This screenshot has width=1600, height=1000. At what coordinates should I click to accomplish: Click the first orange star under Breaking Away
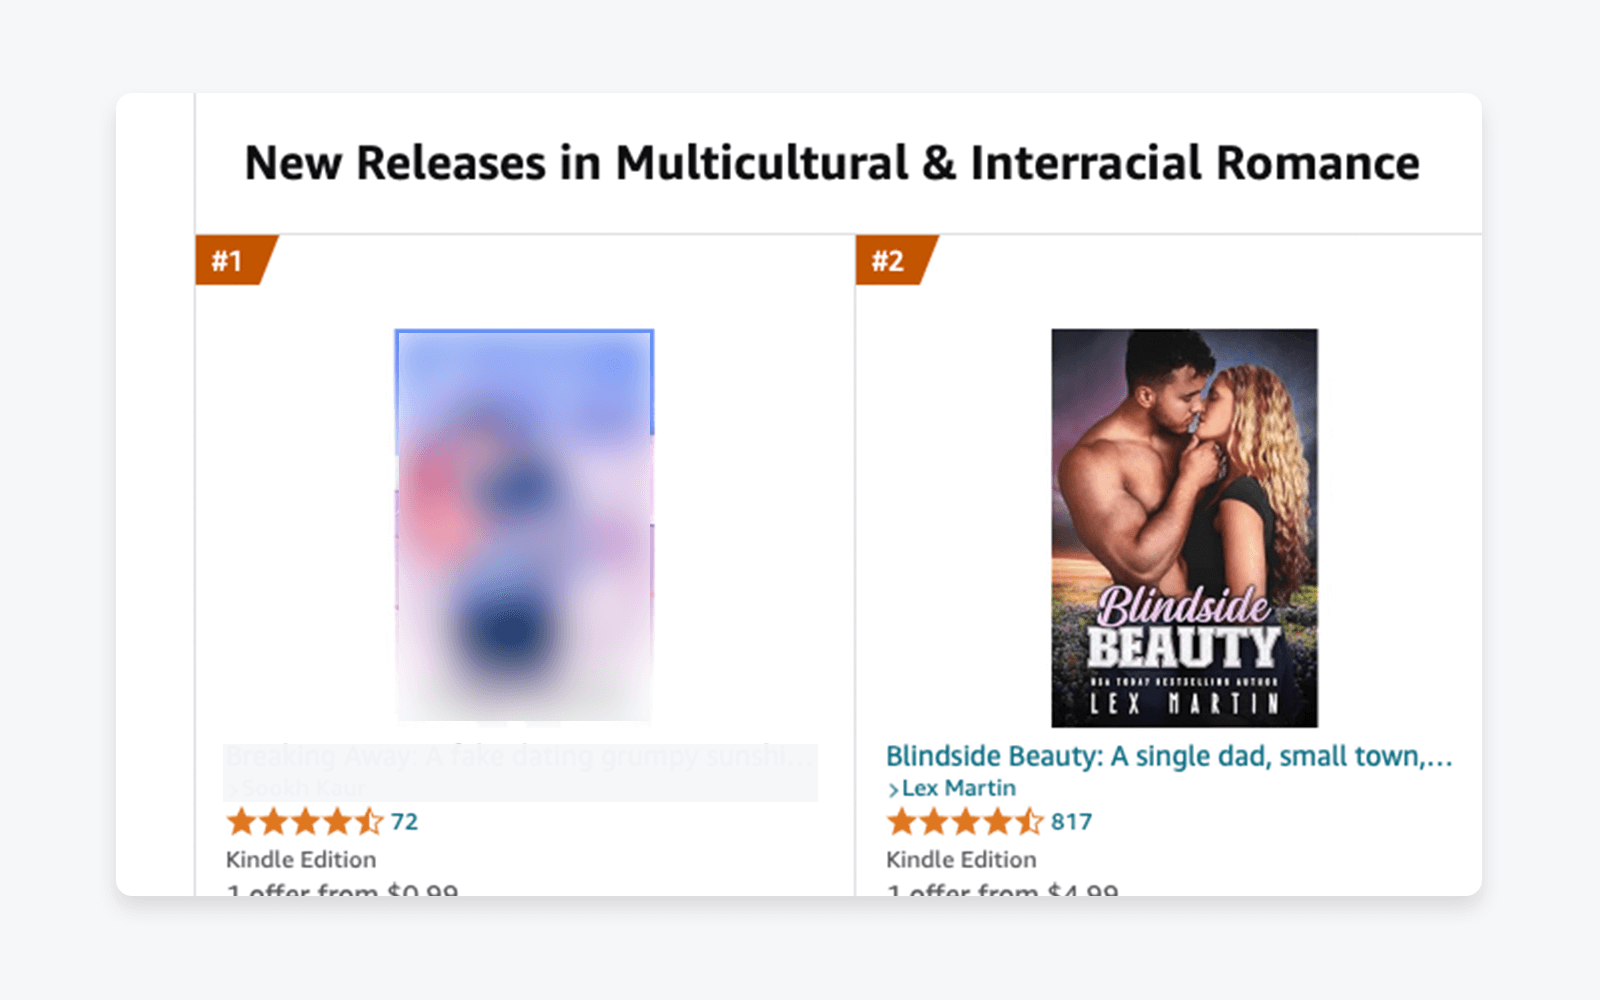(240, 822)
